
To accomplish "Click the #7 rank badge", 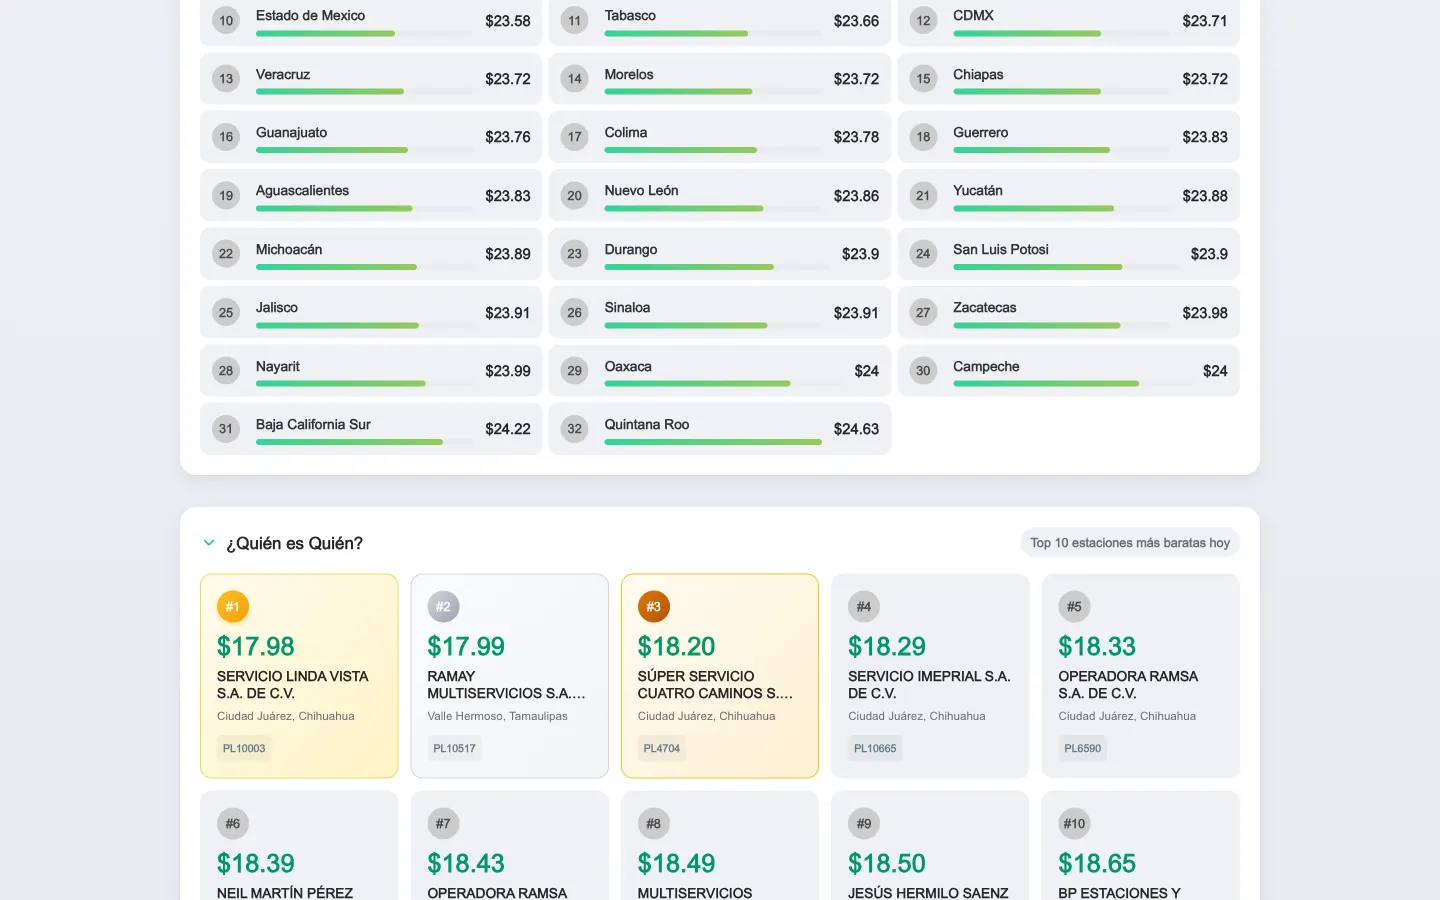I will click(x=443, y=824).
